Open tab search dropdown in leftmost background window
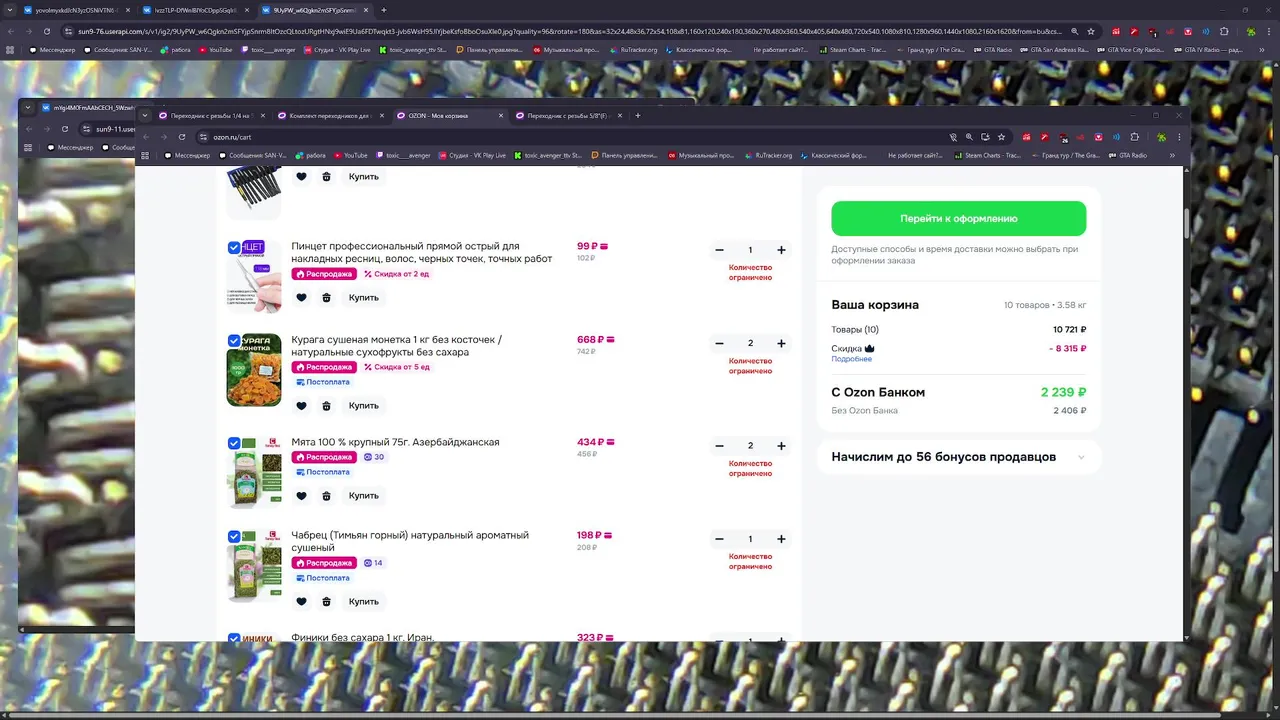The height and width of the screenshot is (720, 1280). click(x=28, y=108)
